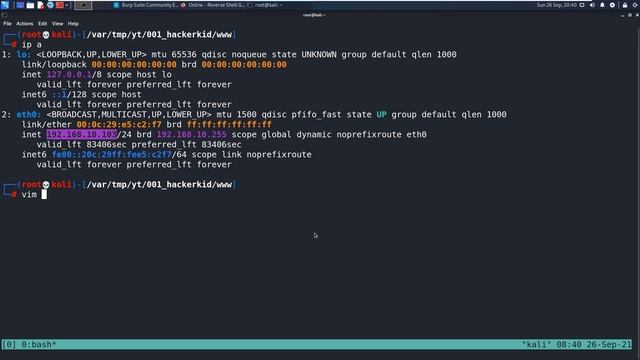Close the terminal window

tap(637, 15)
